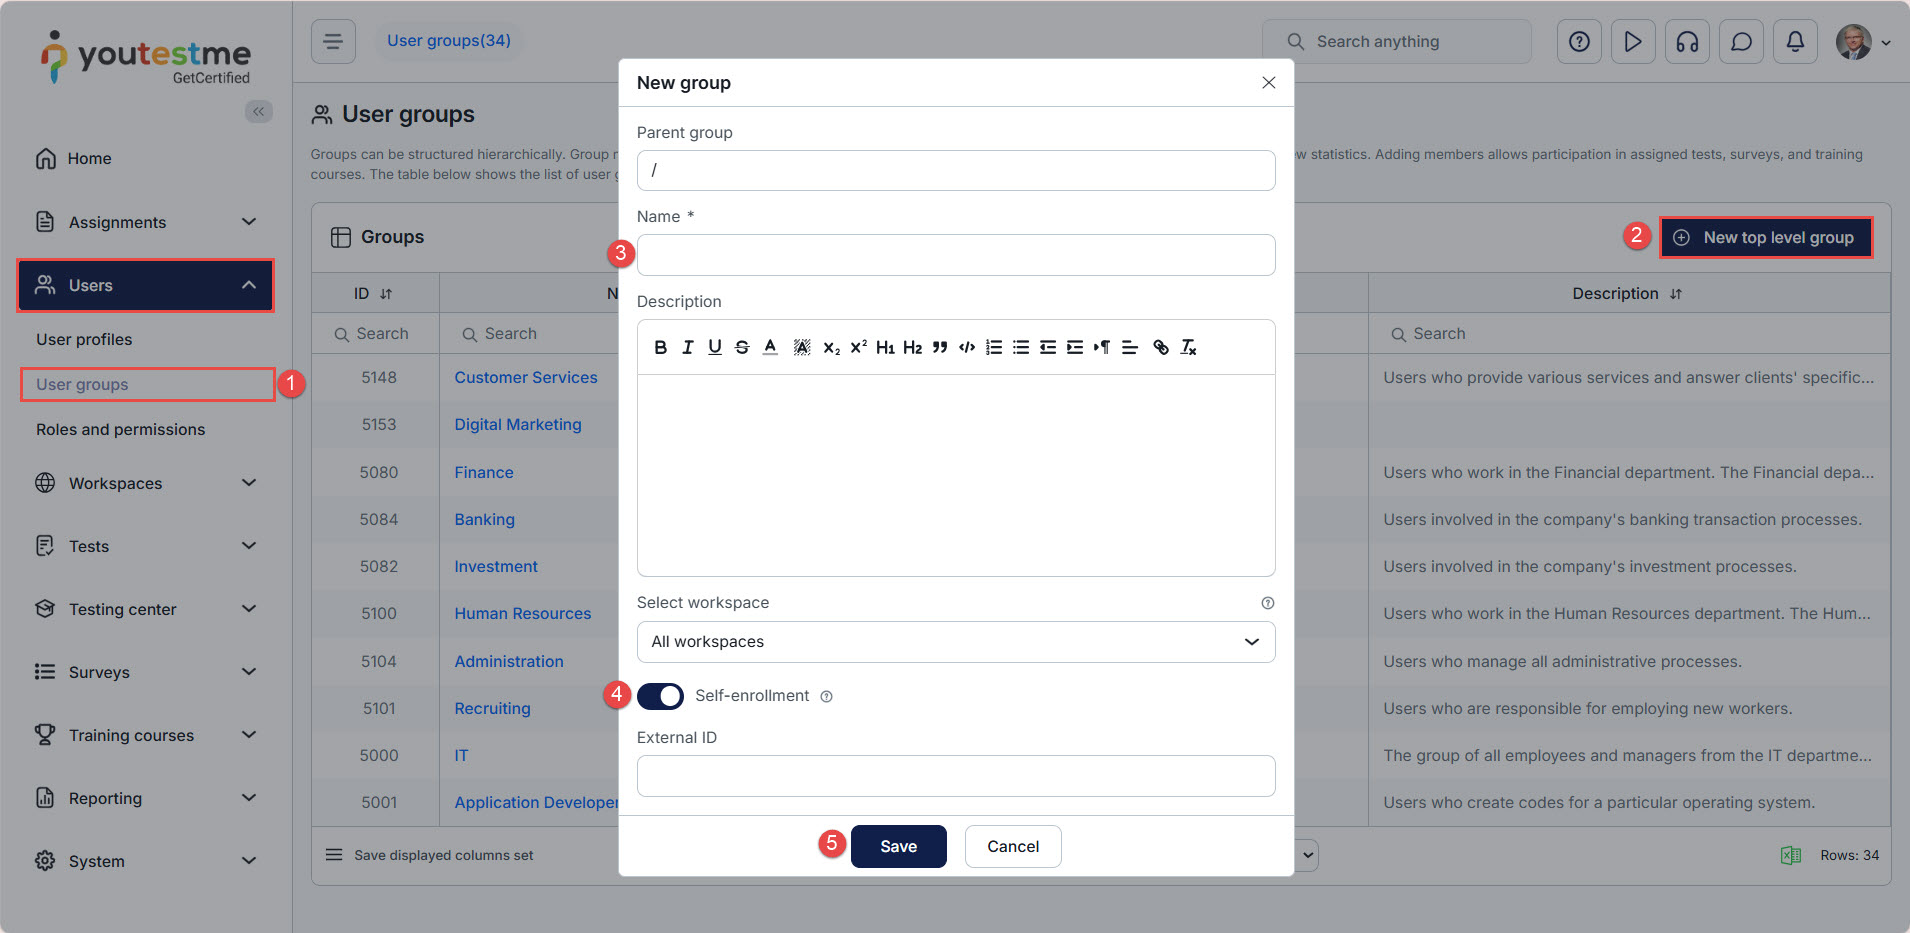Create a numbered list
This screenshot has height=933, width=1910.
coord(994,347)
